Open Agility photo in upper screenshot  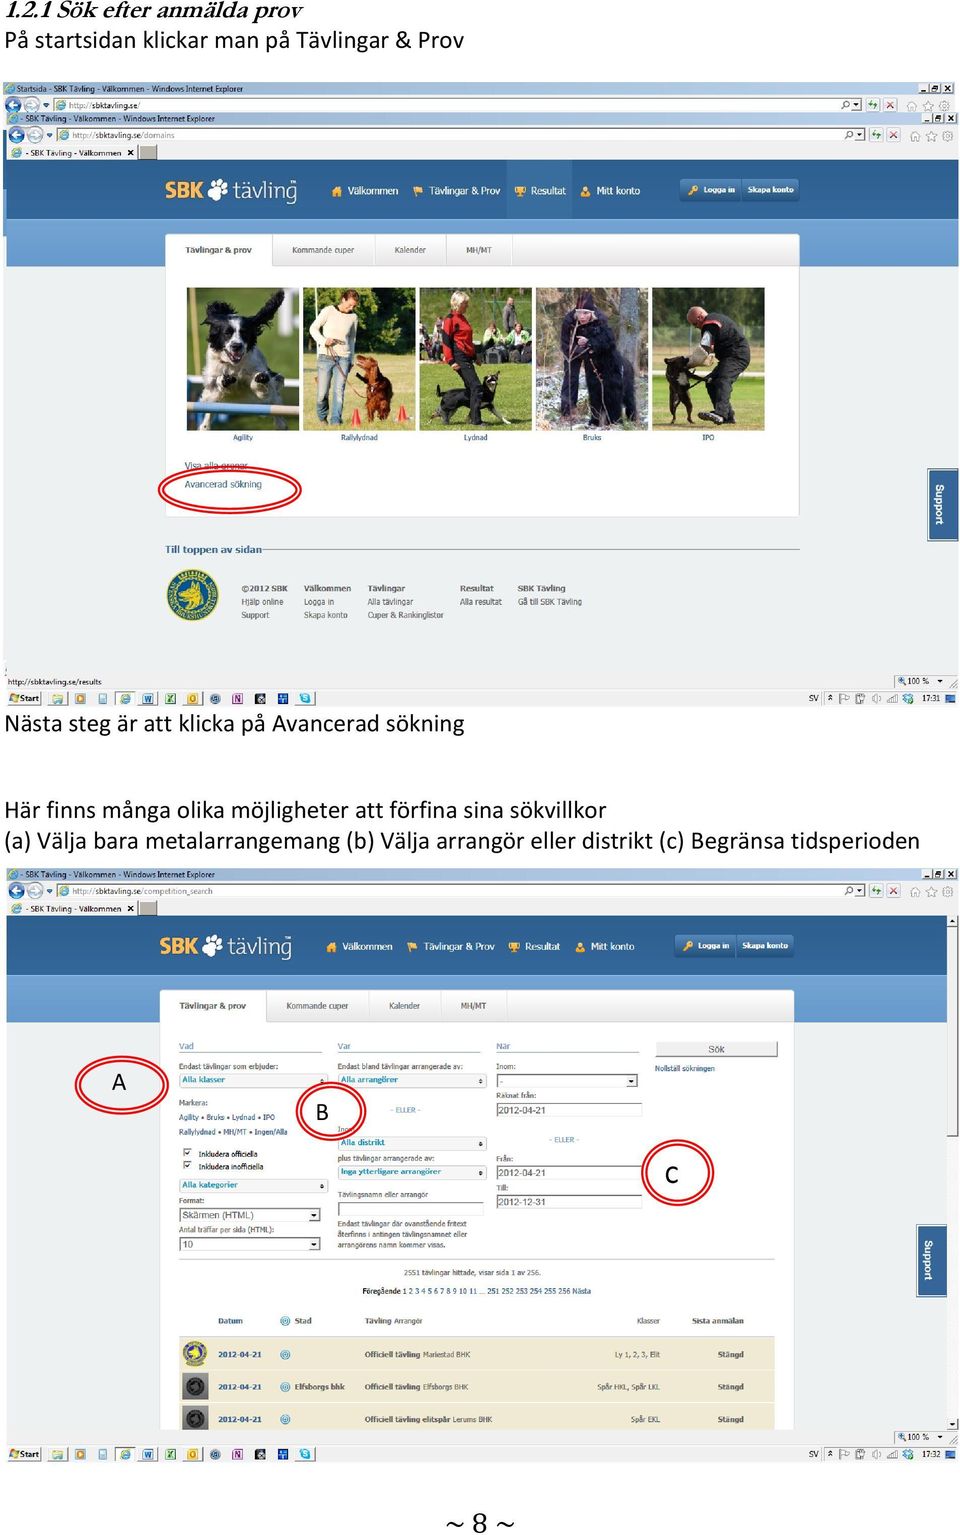[x=242, y=359]
